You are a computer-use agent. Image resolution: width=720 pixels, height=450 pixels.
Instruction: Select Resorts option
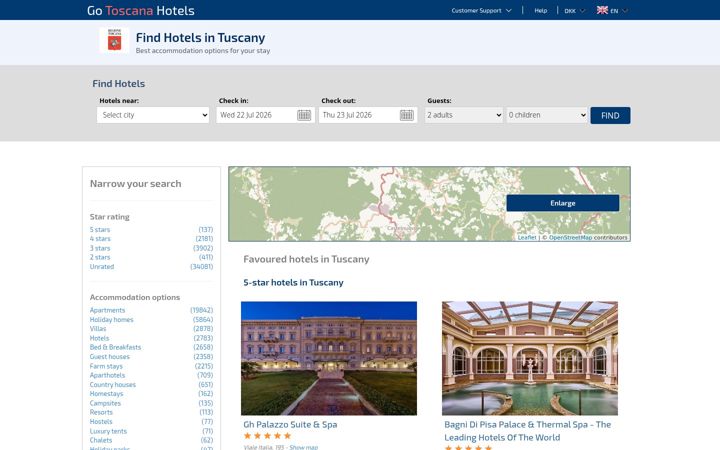click(101, 412)
